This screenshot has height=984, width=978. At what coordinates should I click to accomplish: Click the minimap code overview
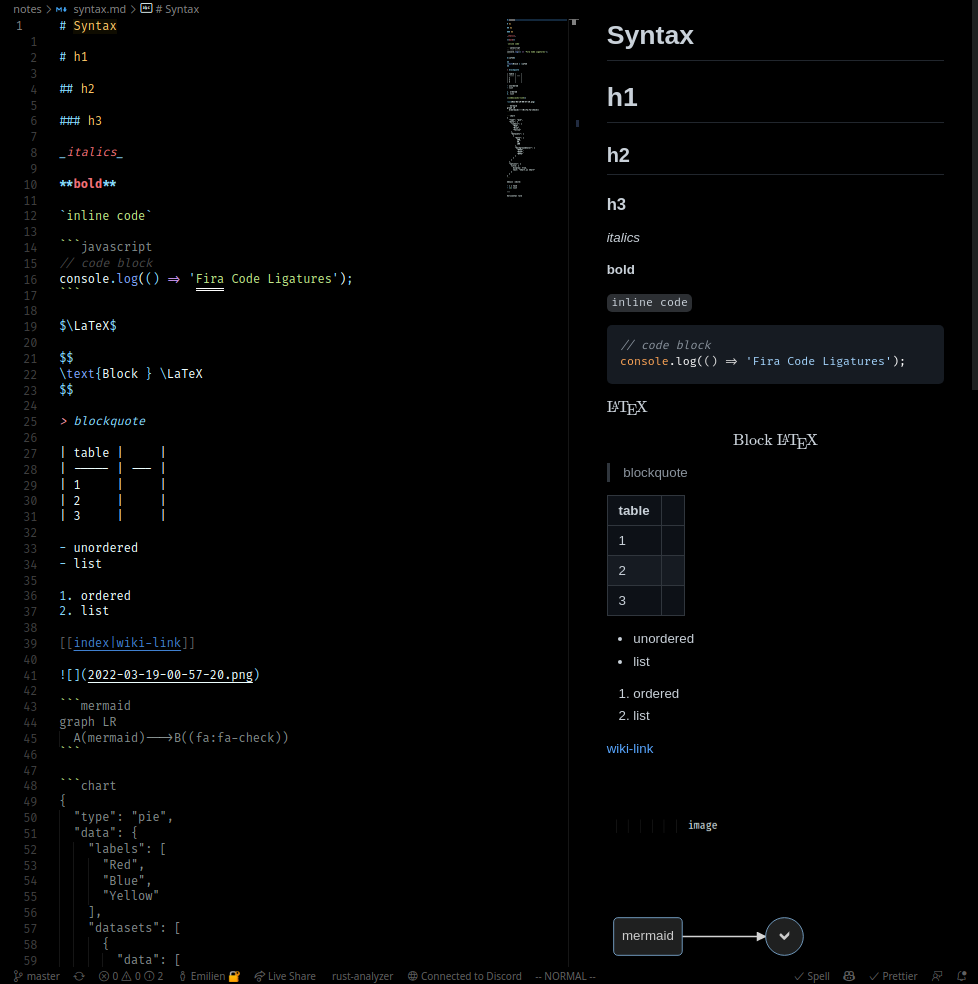537,108
